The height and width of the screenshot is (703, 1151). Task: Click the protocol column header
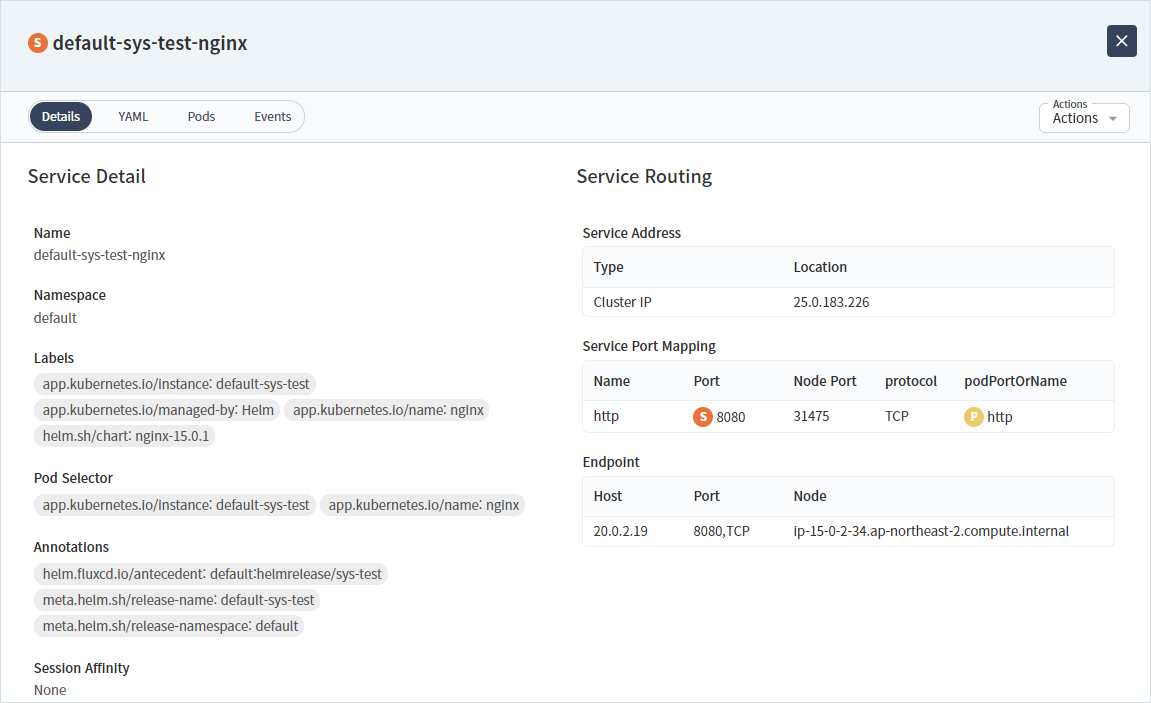tap(910, 381)
